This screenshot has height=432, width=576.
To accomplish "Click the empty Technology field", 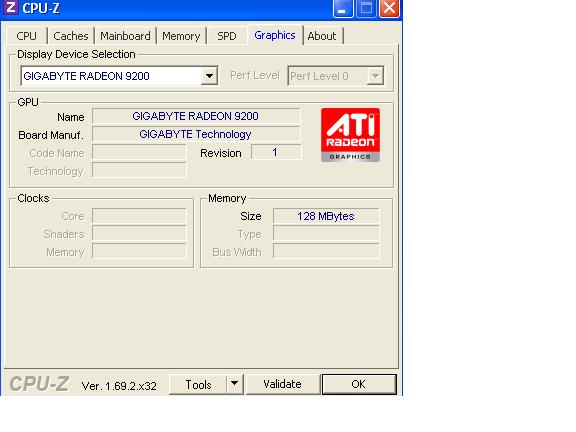I will click(x=139, y=170).
